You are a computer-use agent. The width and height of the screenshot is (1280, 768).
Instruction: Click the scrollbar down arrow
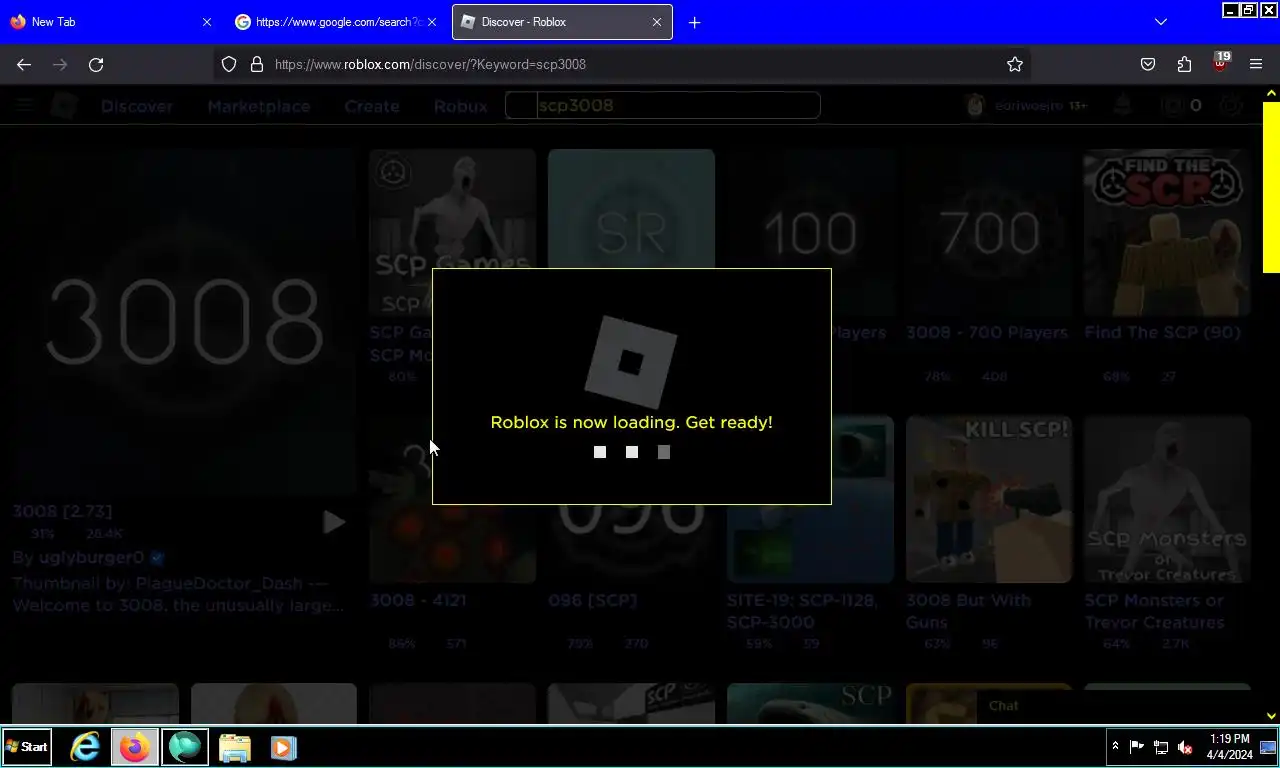(1271, 716)
